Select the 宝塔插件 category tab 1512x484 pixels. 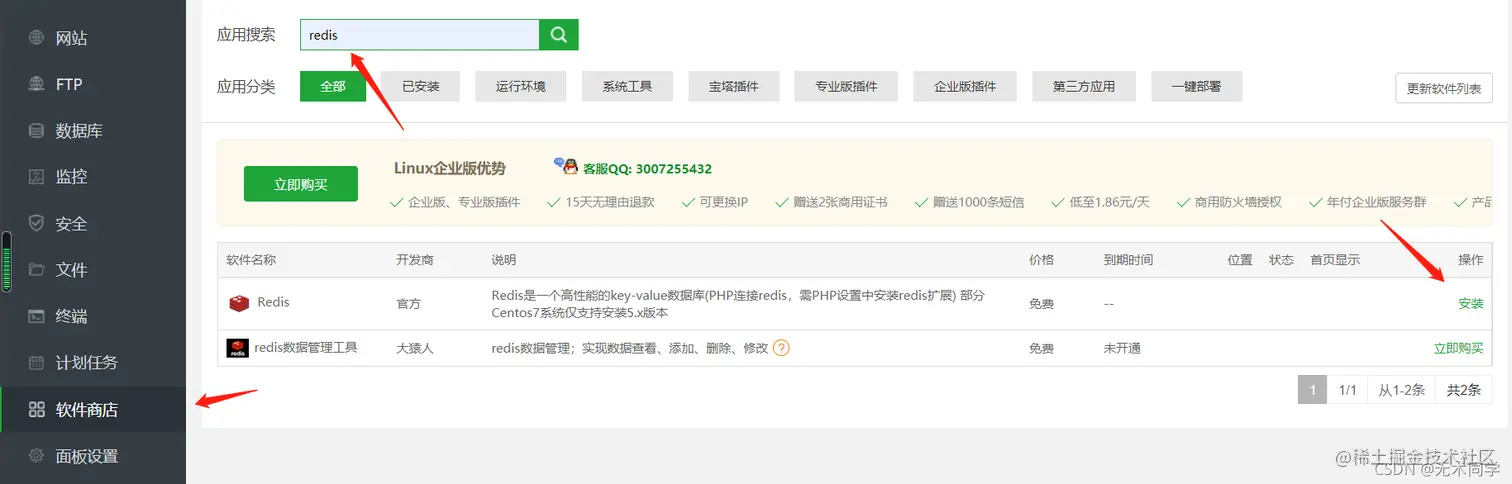[x=733, y=86]
